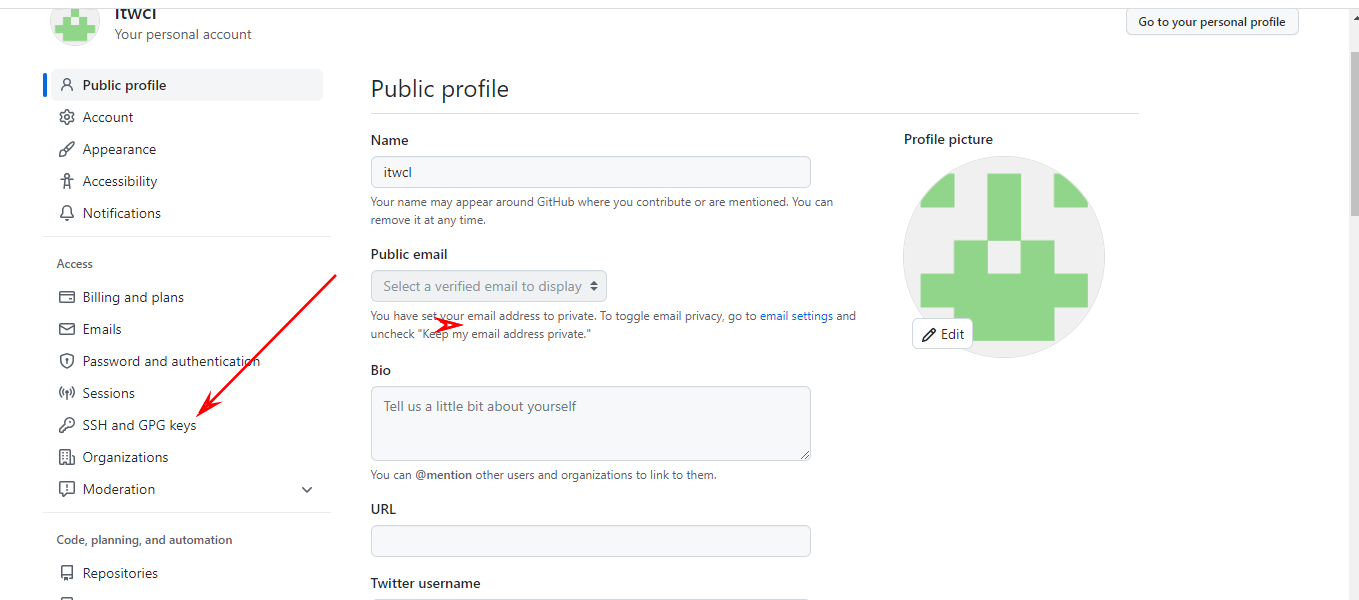
Task: Click the Emails envelope icon
Action: pyautogui.click(x=67, y=329)
